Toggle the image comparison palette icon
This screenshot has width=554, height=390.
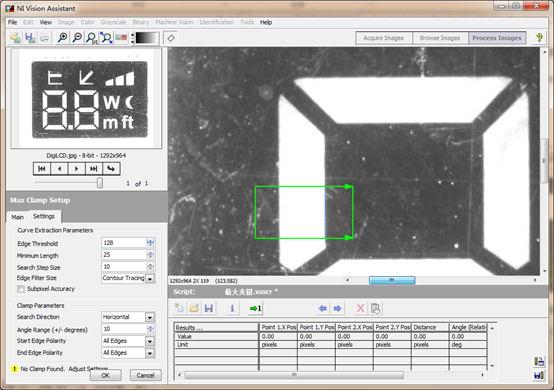[121, 38]
